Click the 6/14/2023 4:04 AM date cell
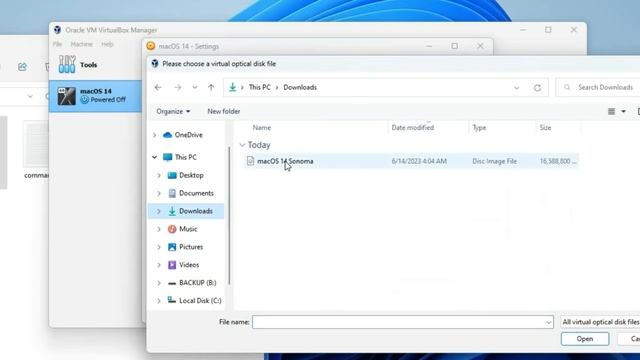 [x=419, y=161]
